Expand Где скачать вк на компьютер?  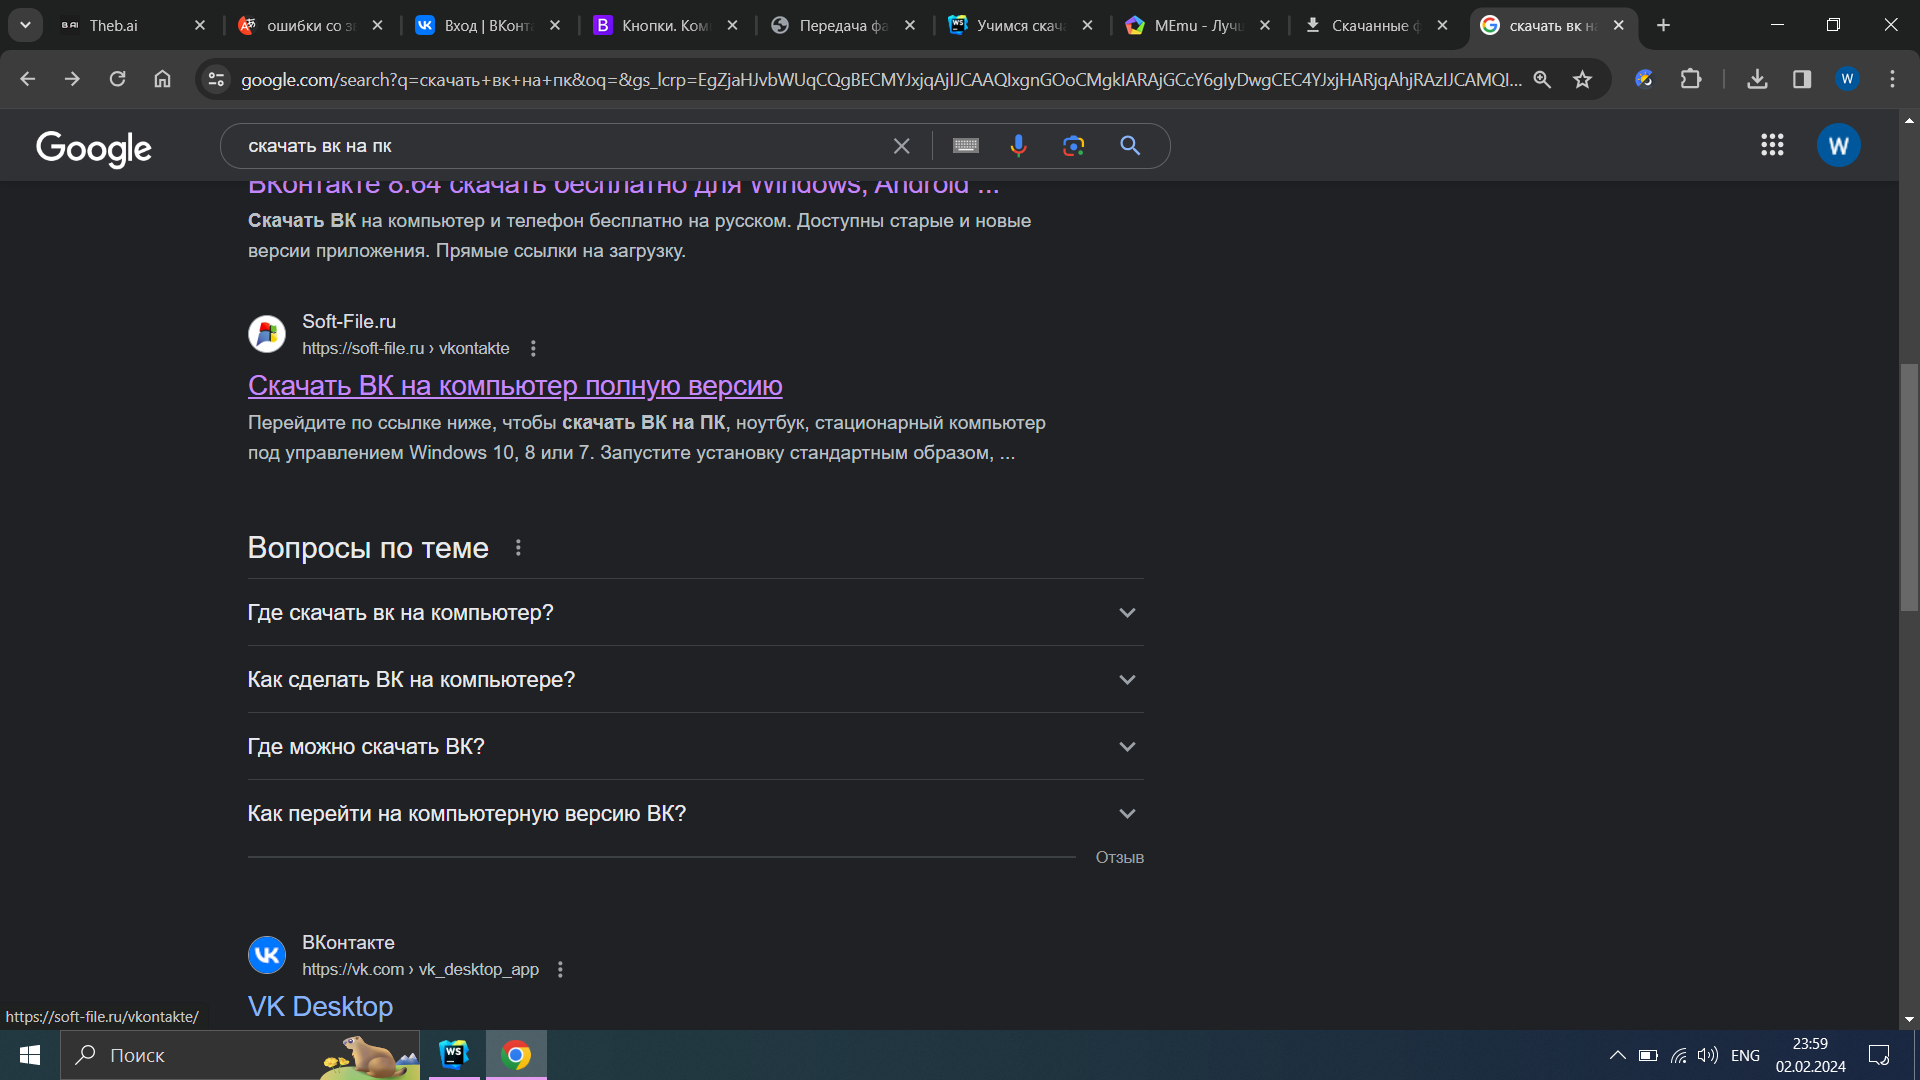pyautogui.click(x=695, y=613)
